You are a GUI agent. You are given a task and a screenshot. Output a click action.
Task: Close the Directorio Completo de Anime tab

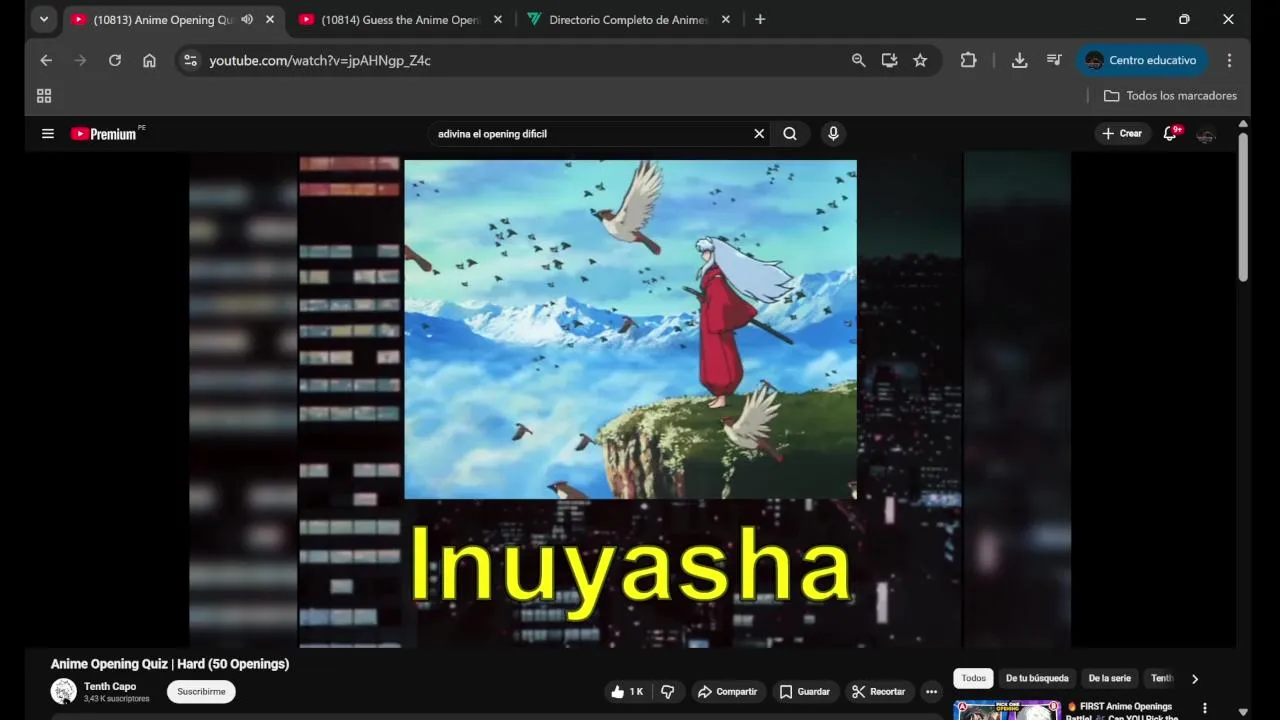pos(726,19)
